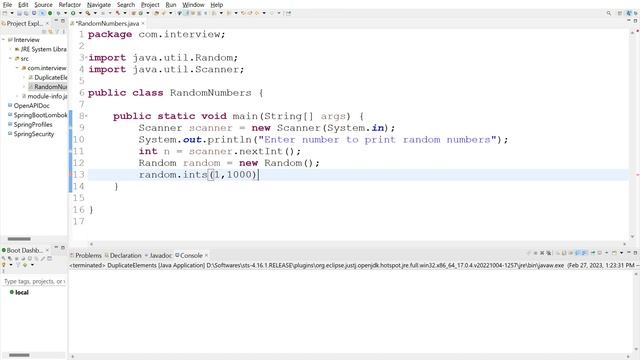Click the Project Explorer horizontal scrollbar

click(x=19, y=239)
